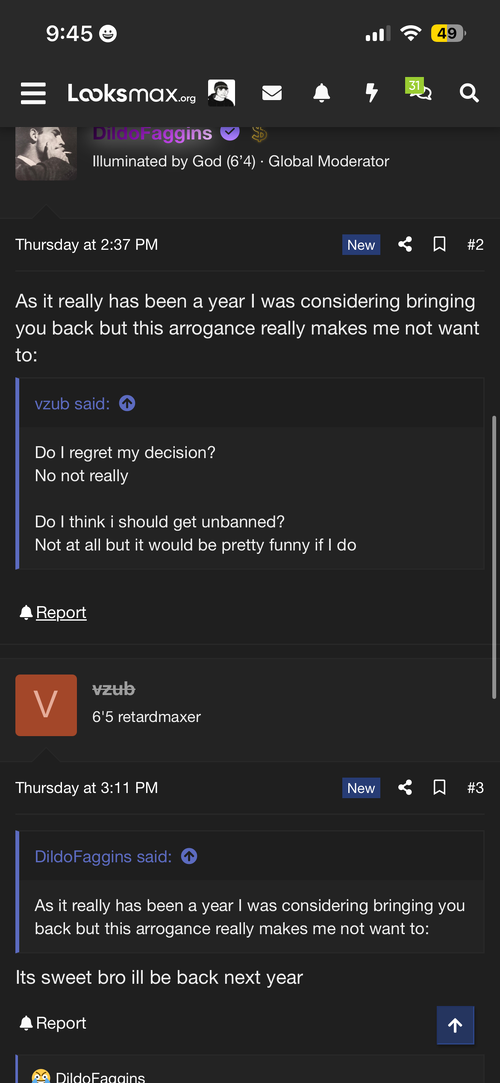Image resolution: width=500 pixels, height=1083 pixels.
Task: Report vzub's post #3
Action: coord(53,1023)
